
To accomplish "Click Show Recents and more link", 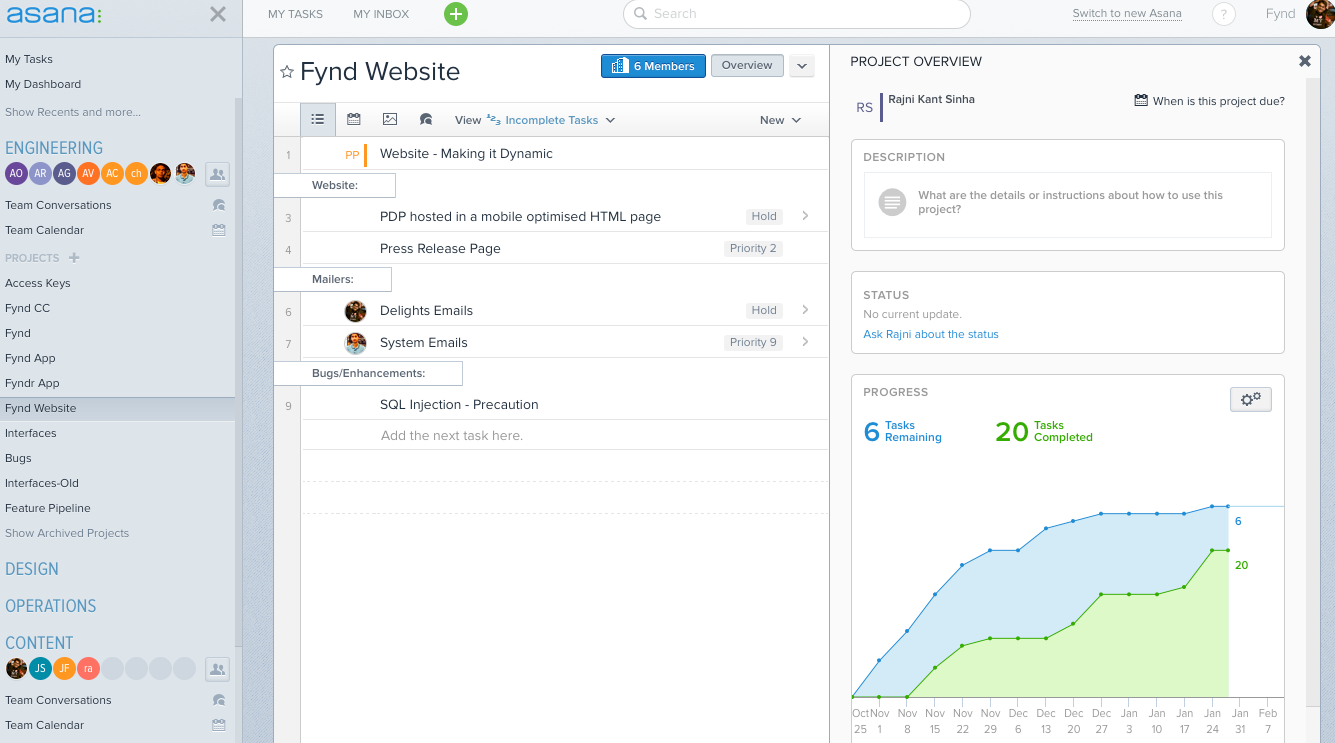I will 73,112.
